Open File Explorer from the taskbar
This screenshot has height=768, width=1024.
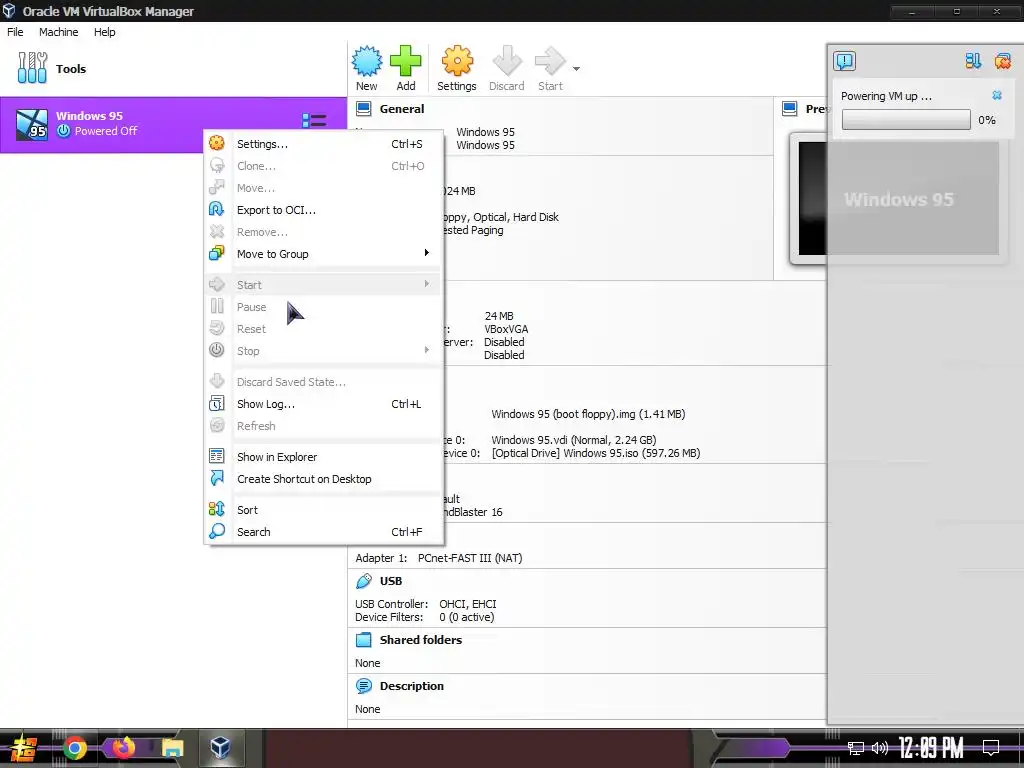coord(172,748)
